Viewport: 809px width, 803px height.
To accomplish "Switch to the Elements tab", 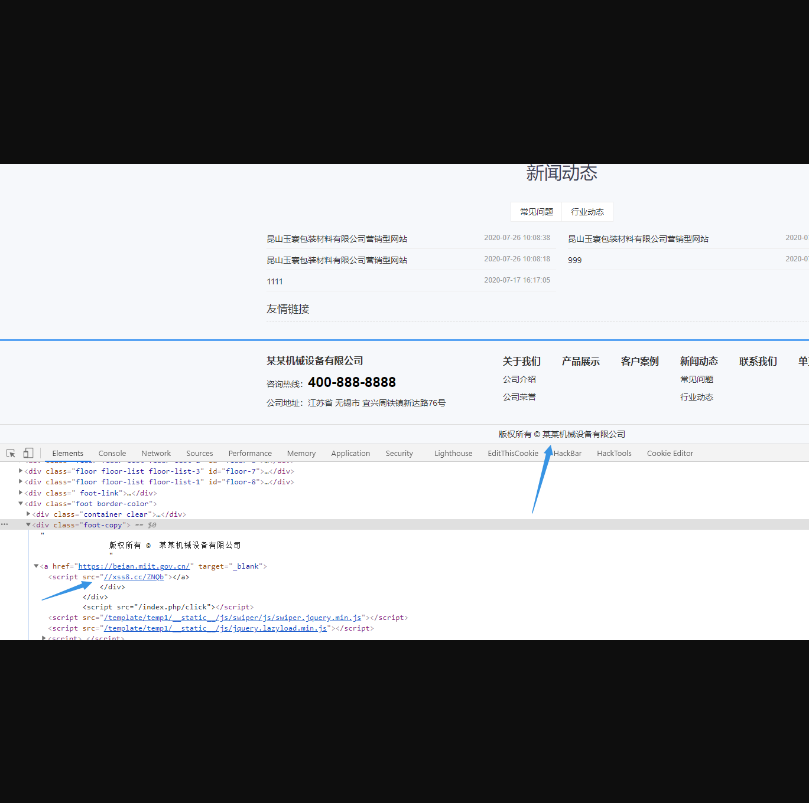I will click(x=68, y=453).
